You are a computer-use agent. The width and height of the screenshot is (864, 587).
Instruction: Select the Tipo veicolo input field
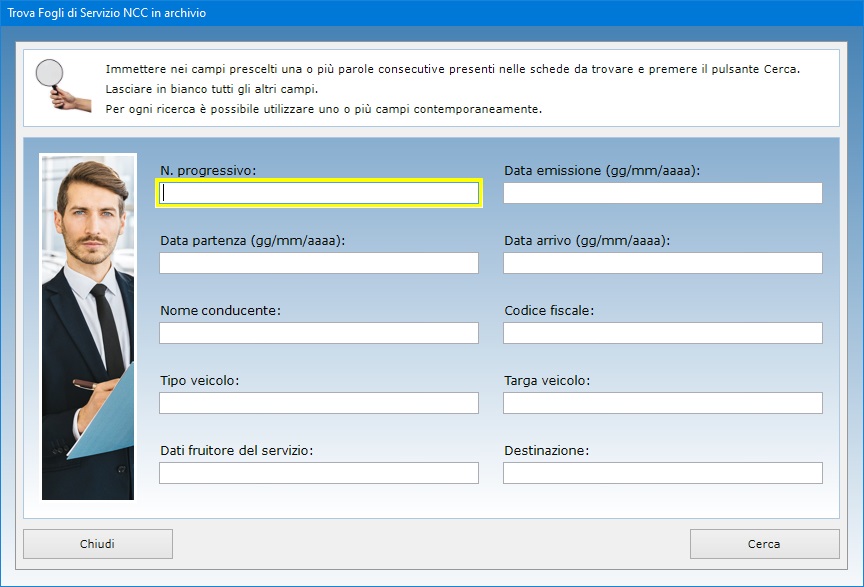pos(319,403)
